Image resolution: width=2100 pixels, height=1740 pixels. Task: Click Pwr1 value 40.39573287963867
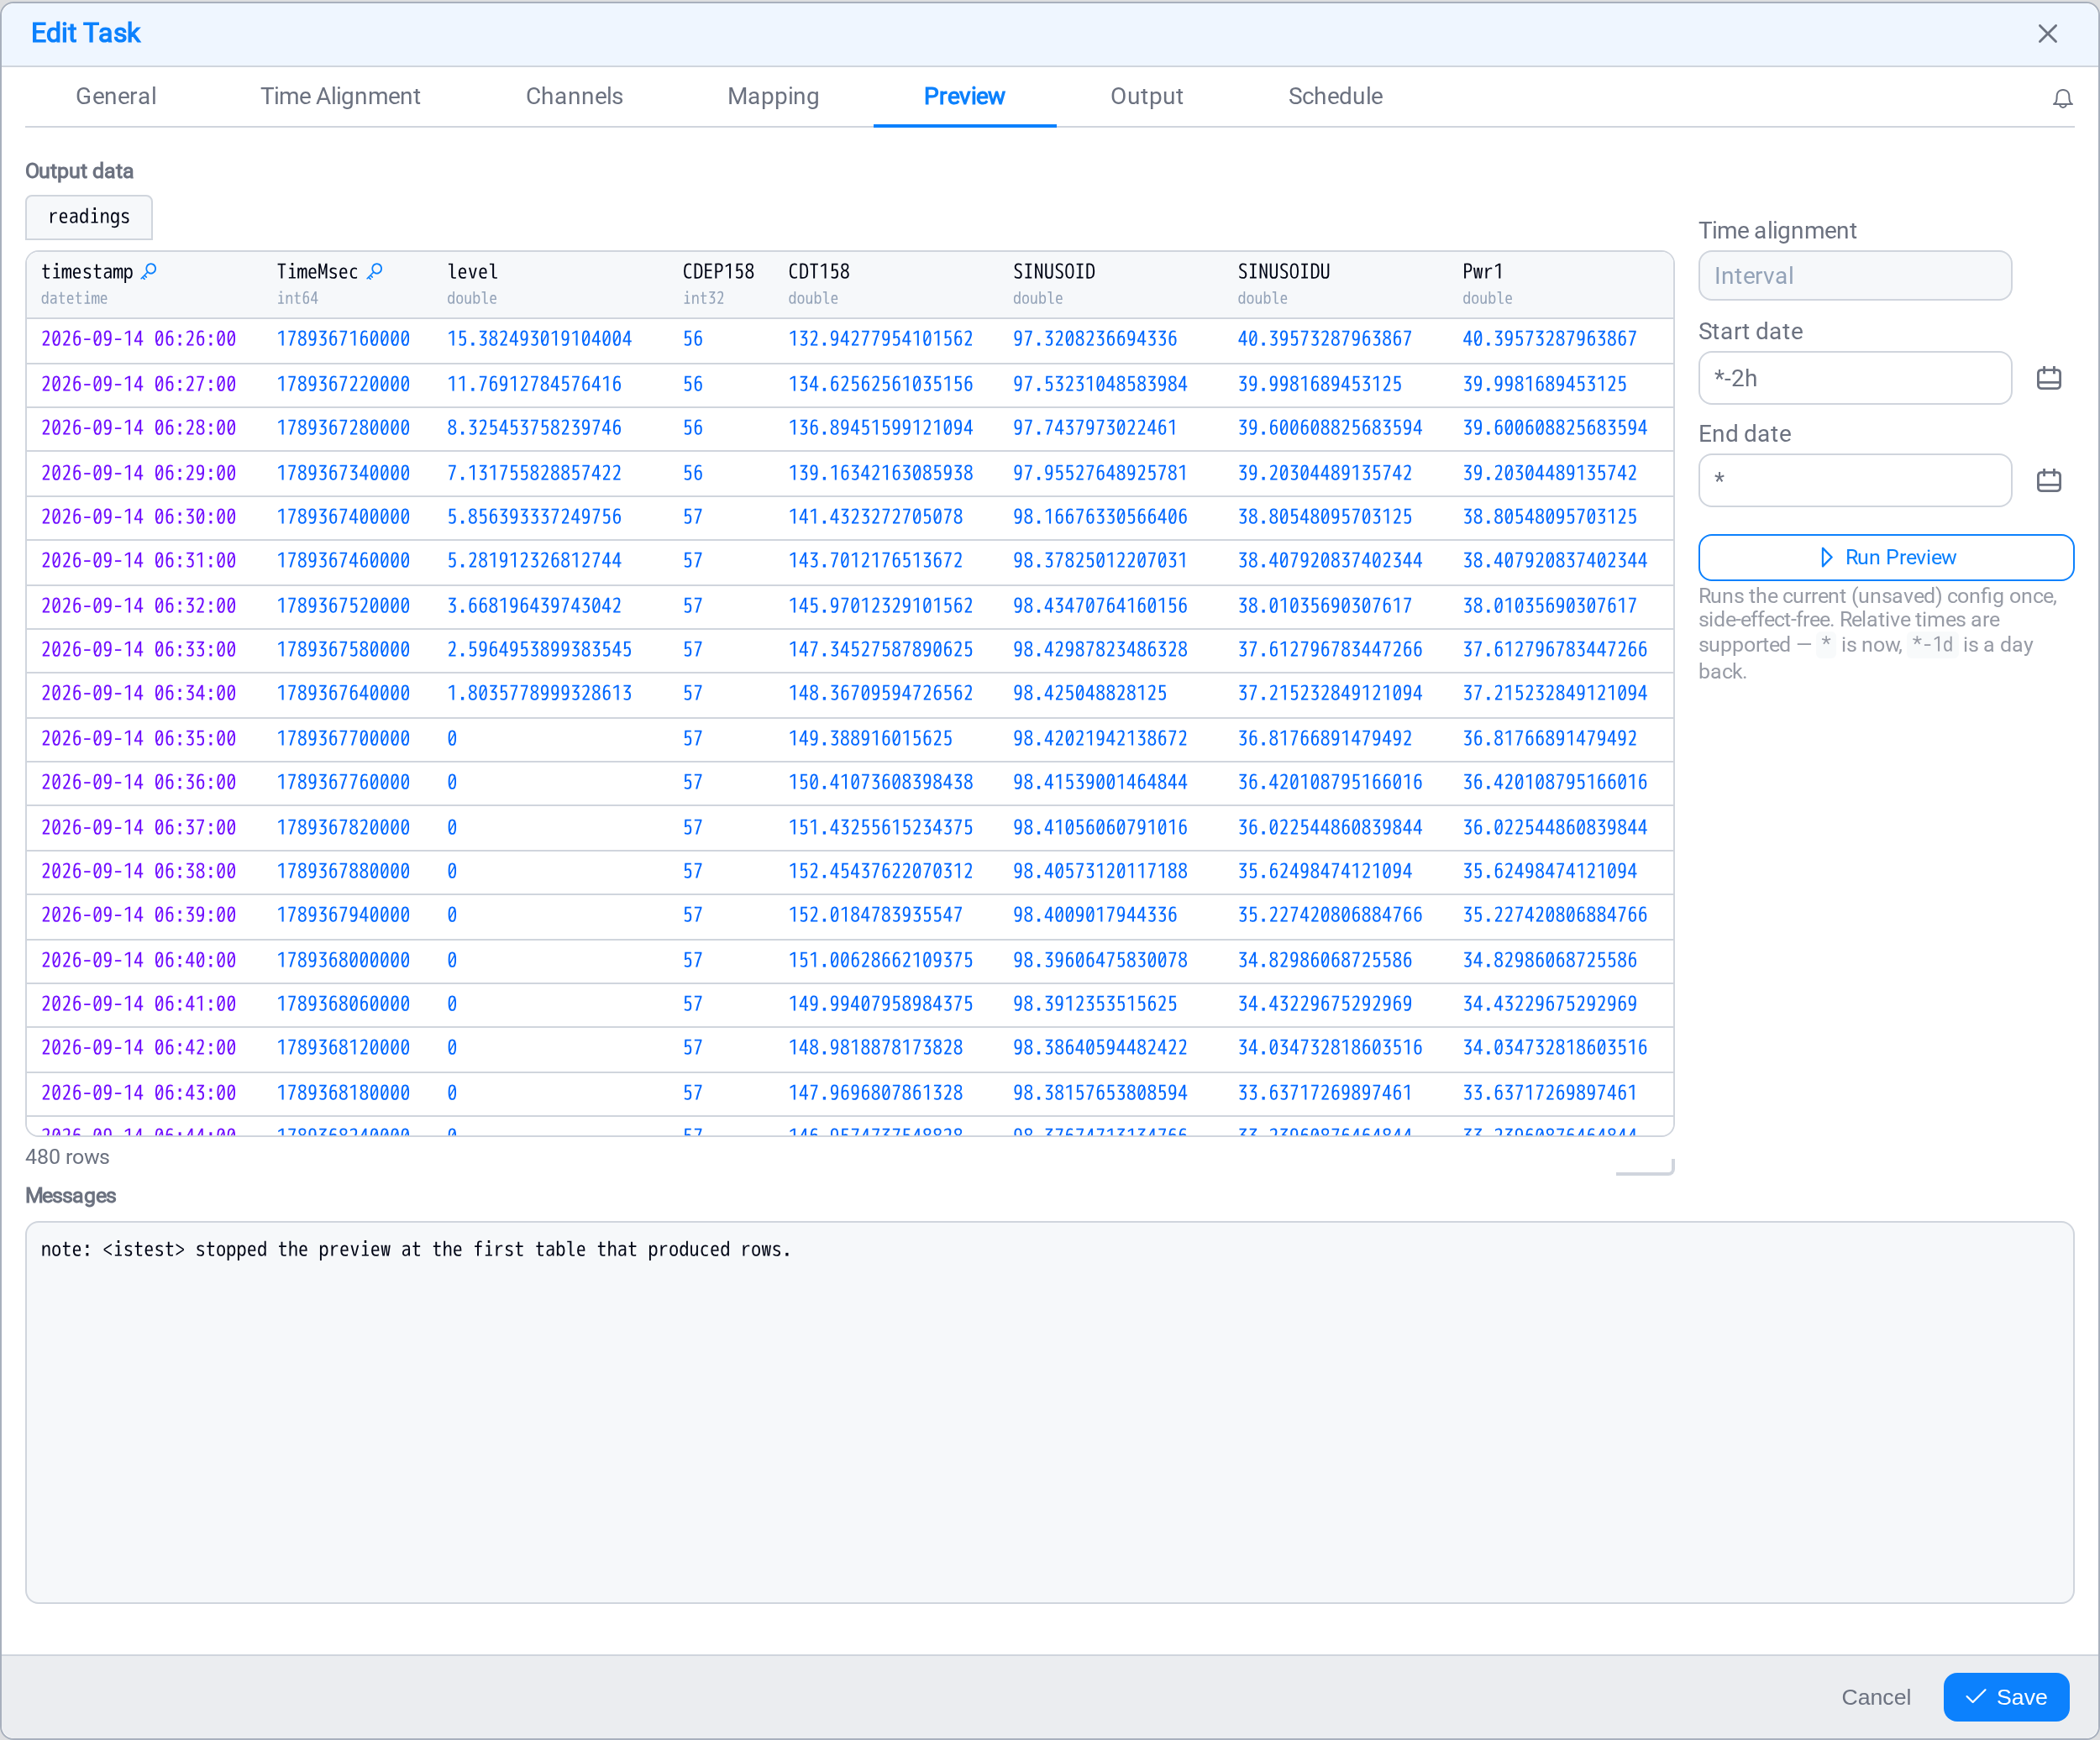coord(1549,339)
